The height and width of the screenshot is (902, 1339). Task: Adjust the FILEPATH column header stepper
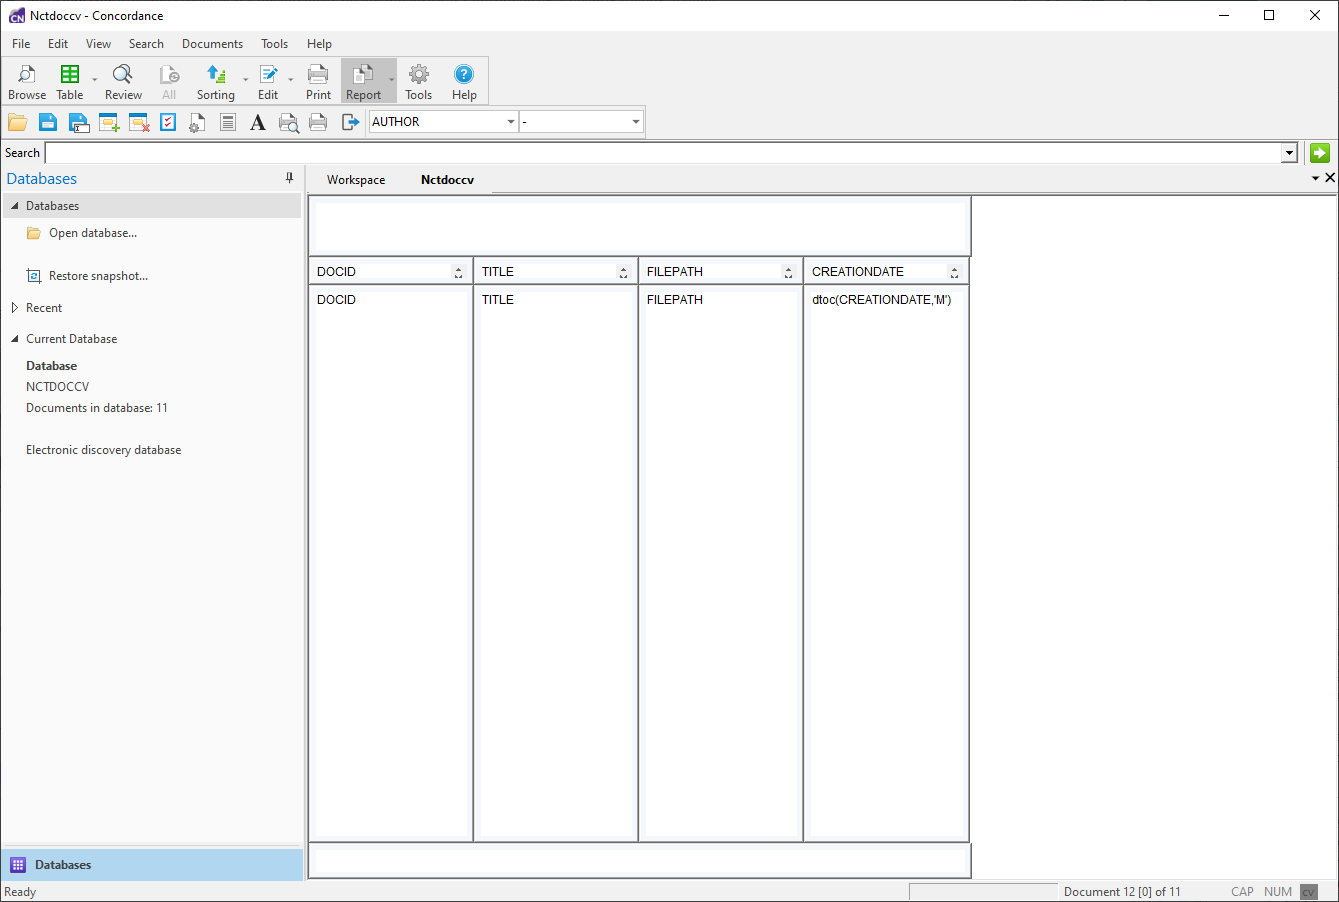tap(788, 272)
